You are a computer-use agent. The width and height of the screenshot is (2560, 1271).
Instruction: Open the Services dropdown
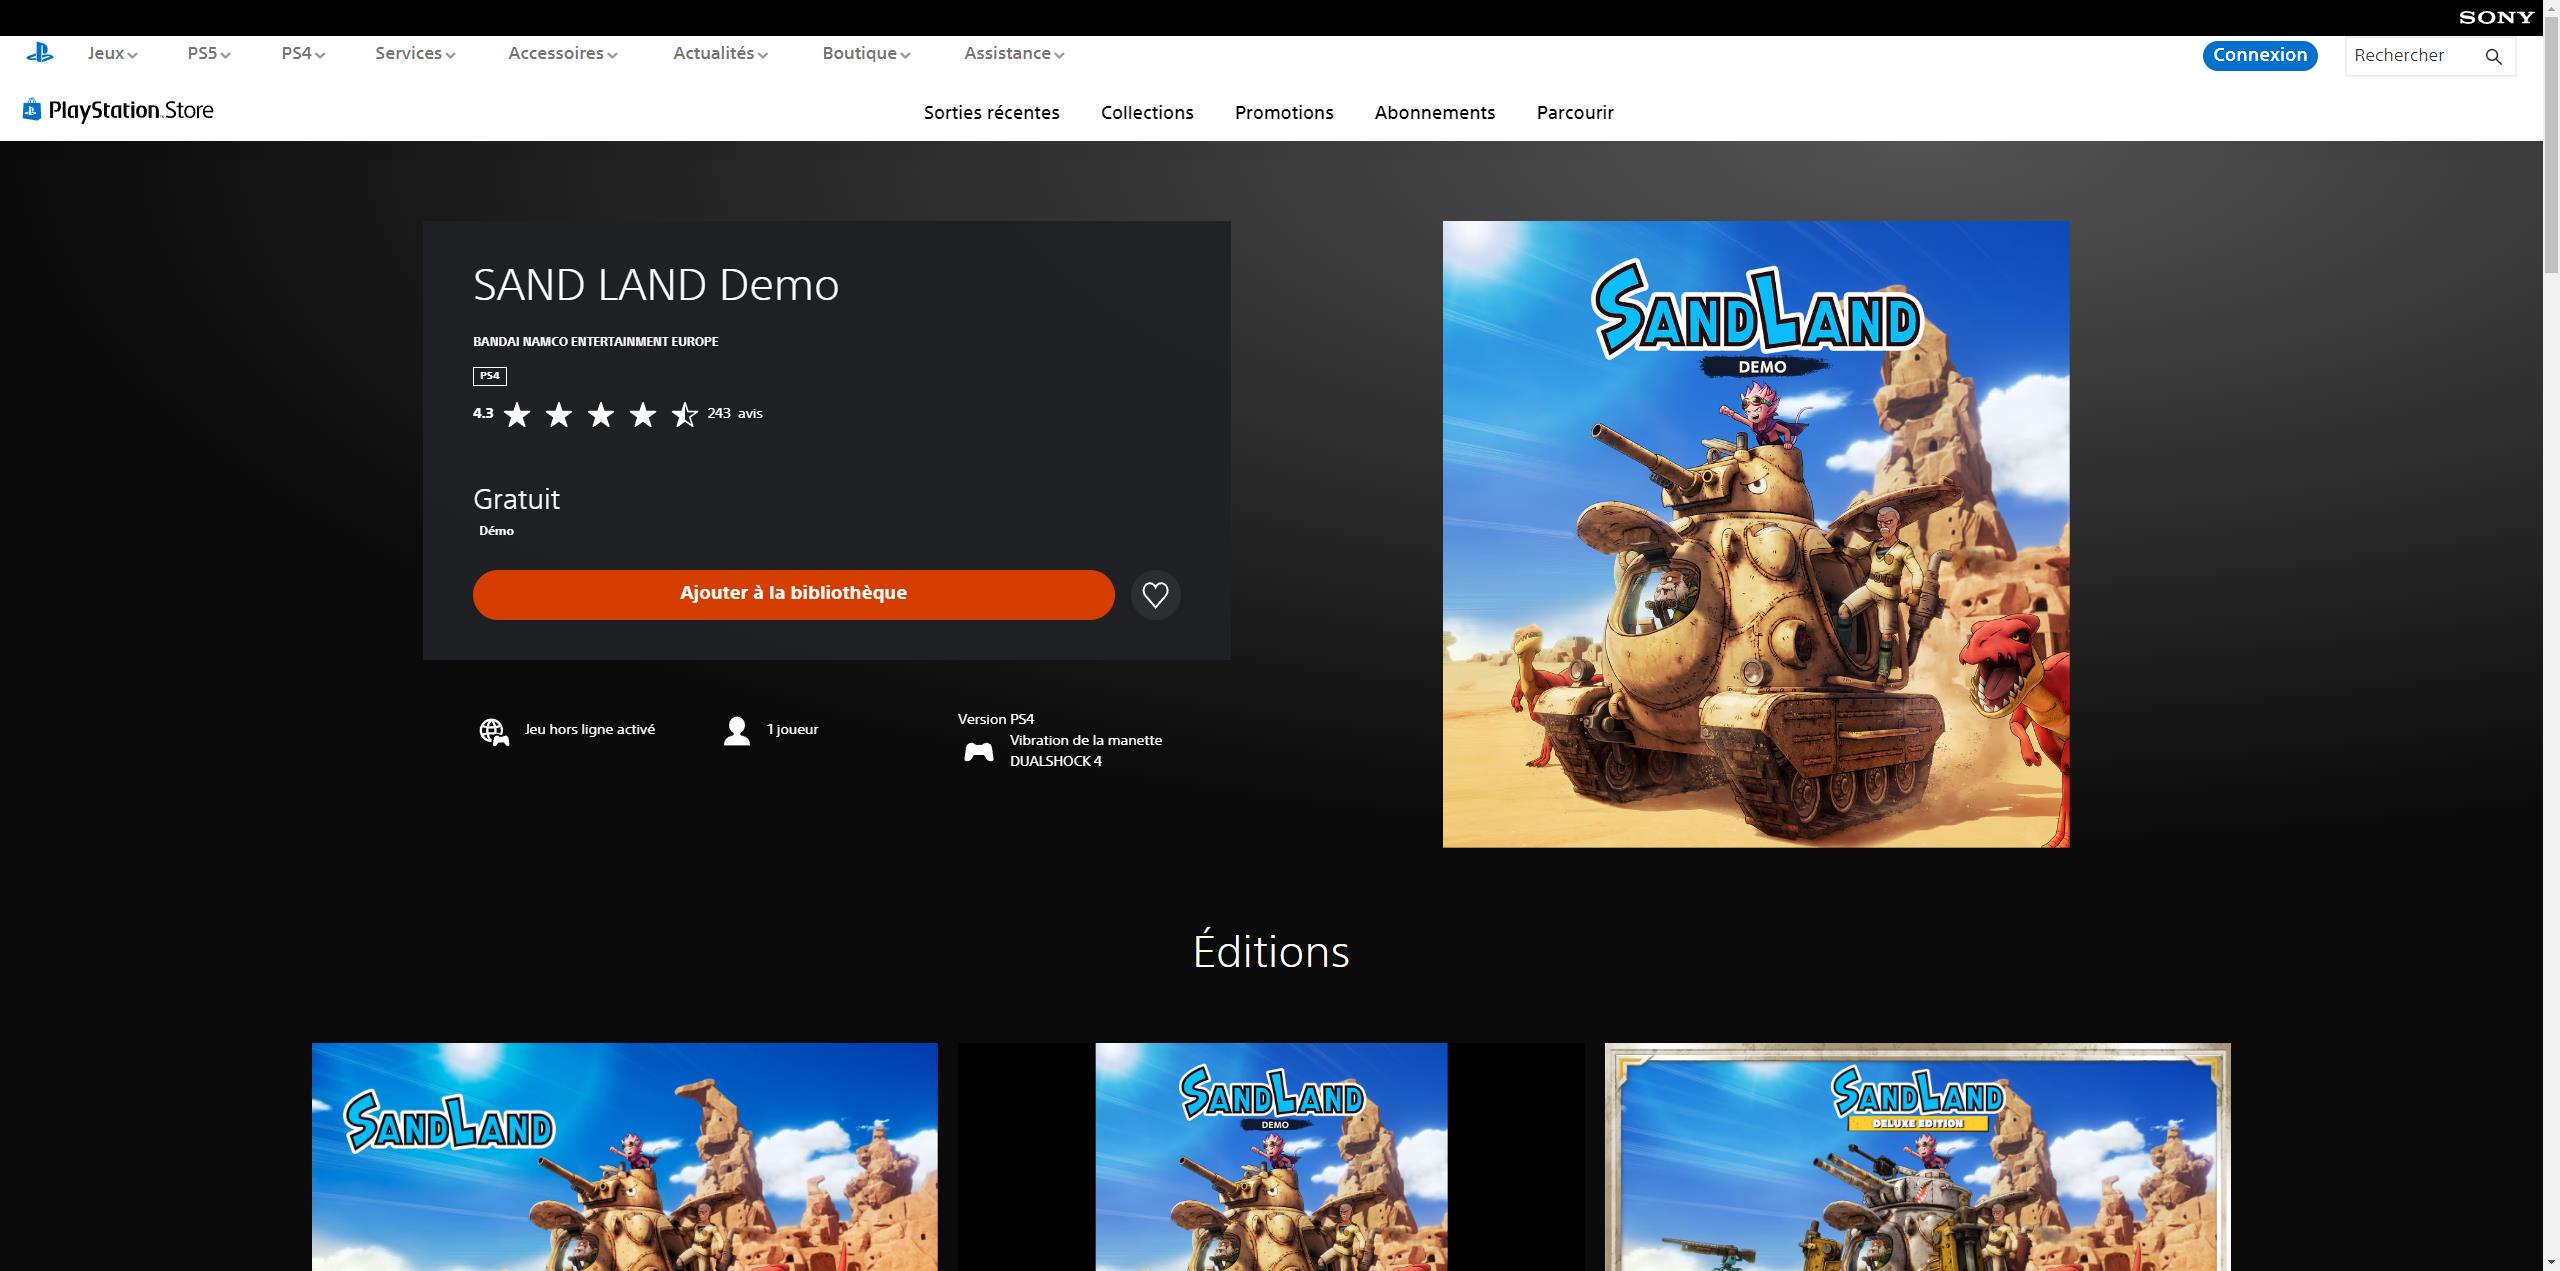pyautogui.click(x=414, y=53)
